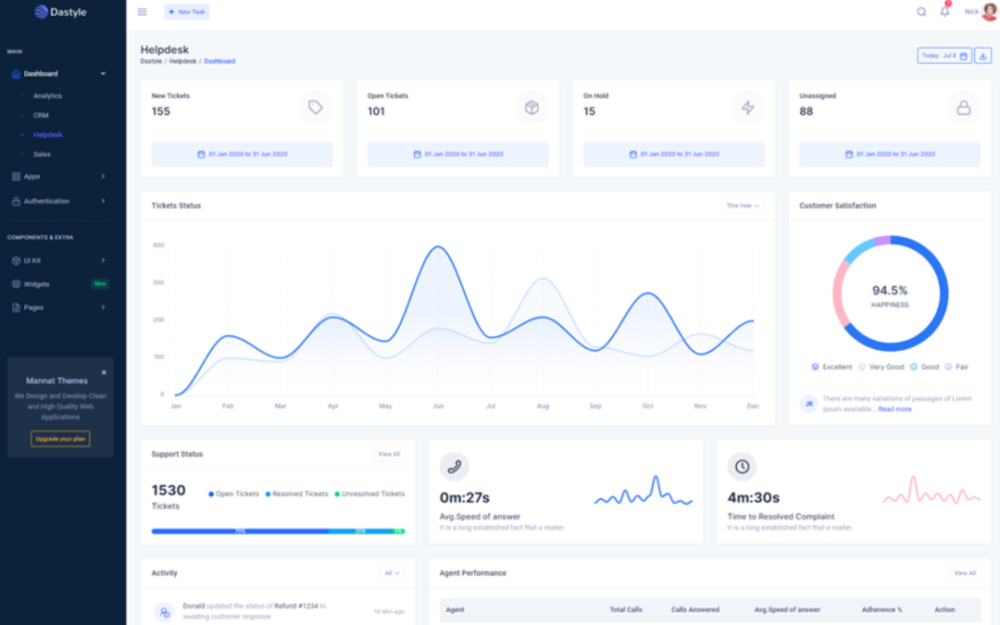Toggle the Excellent legend item
The image size is (1000, 625).
click(832, 367)
